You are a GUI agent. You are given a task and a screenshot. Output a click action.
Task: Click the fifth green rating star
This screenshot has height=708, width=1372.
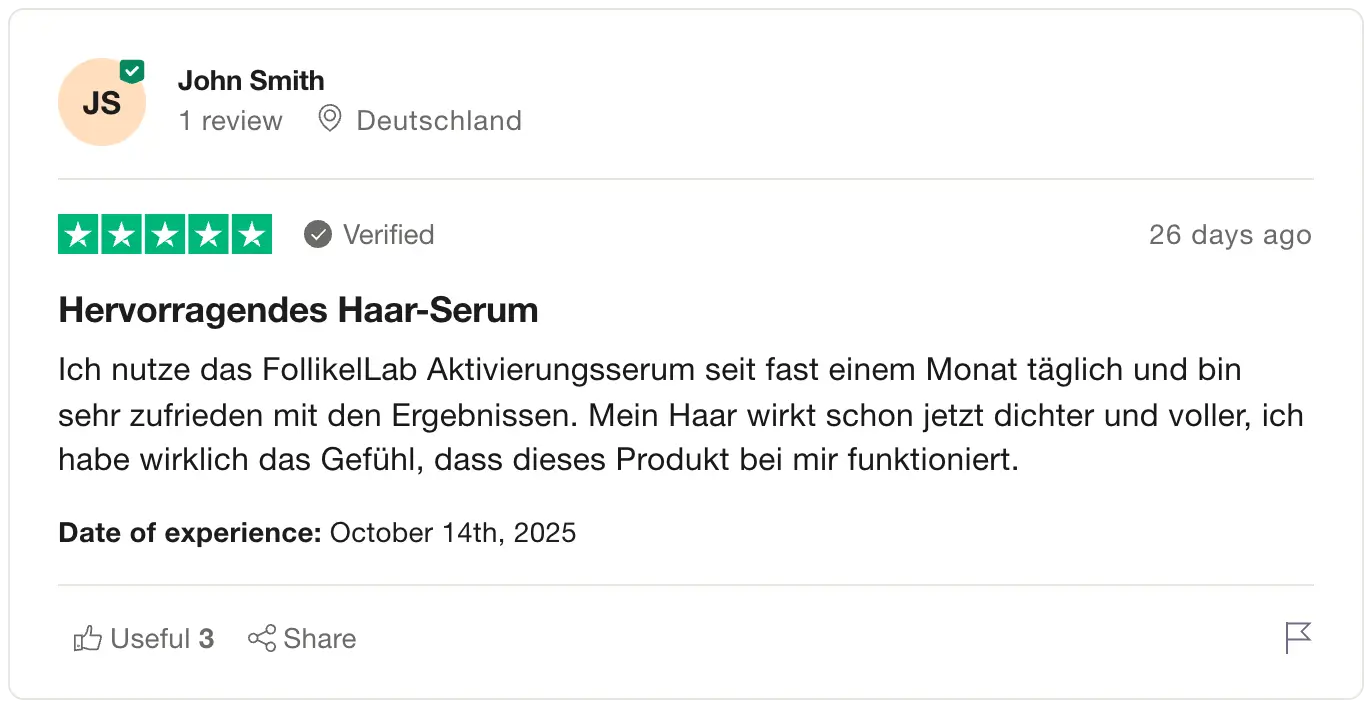(x=251, y=235)
